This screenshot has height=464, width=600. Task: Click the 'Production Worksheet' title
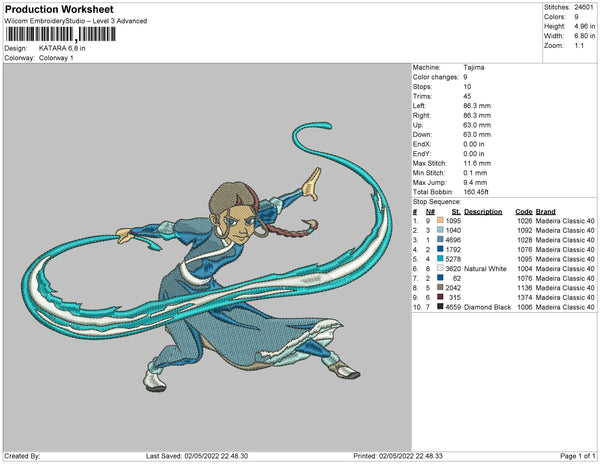pyautogui.click(x=59, y=9)
